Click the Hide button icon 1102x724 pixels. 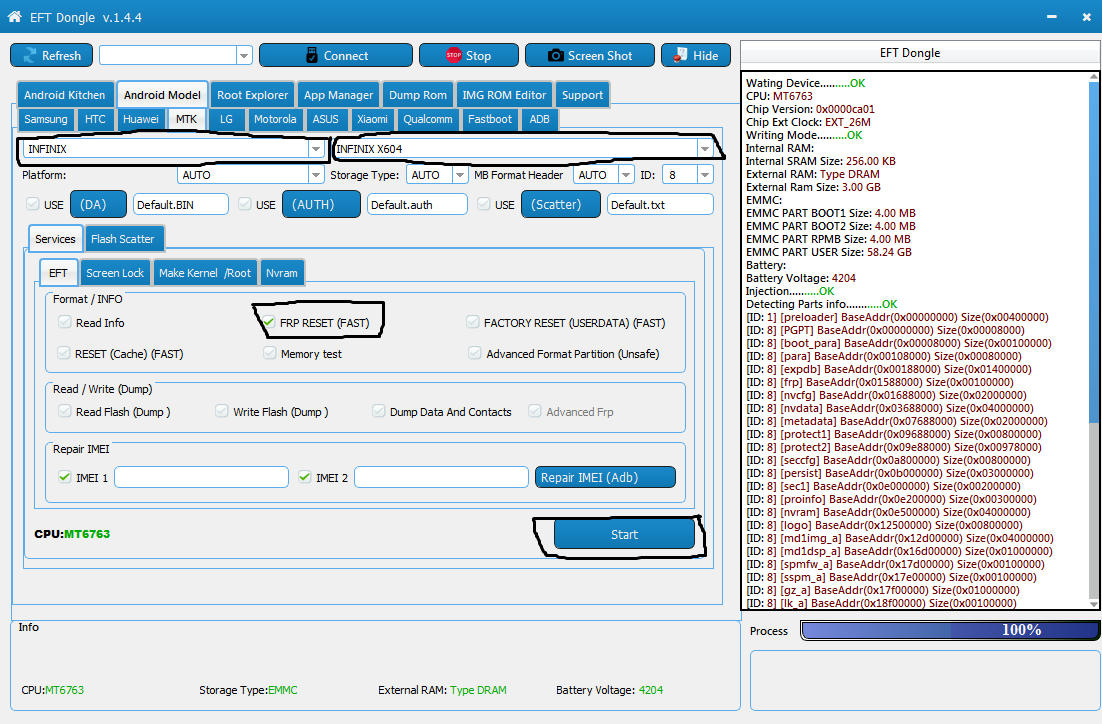point(680,56)
